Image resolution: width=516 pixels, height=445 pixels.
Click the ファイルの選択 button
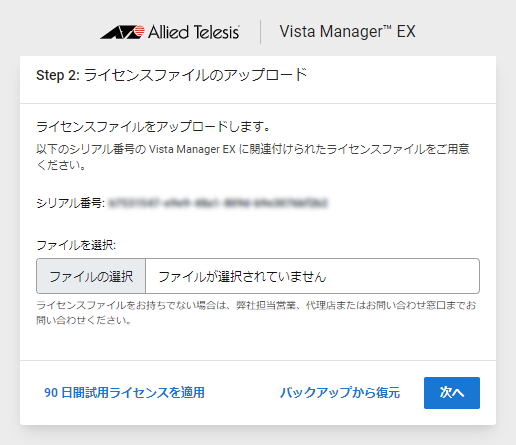[x=91, y=276]
